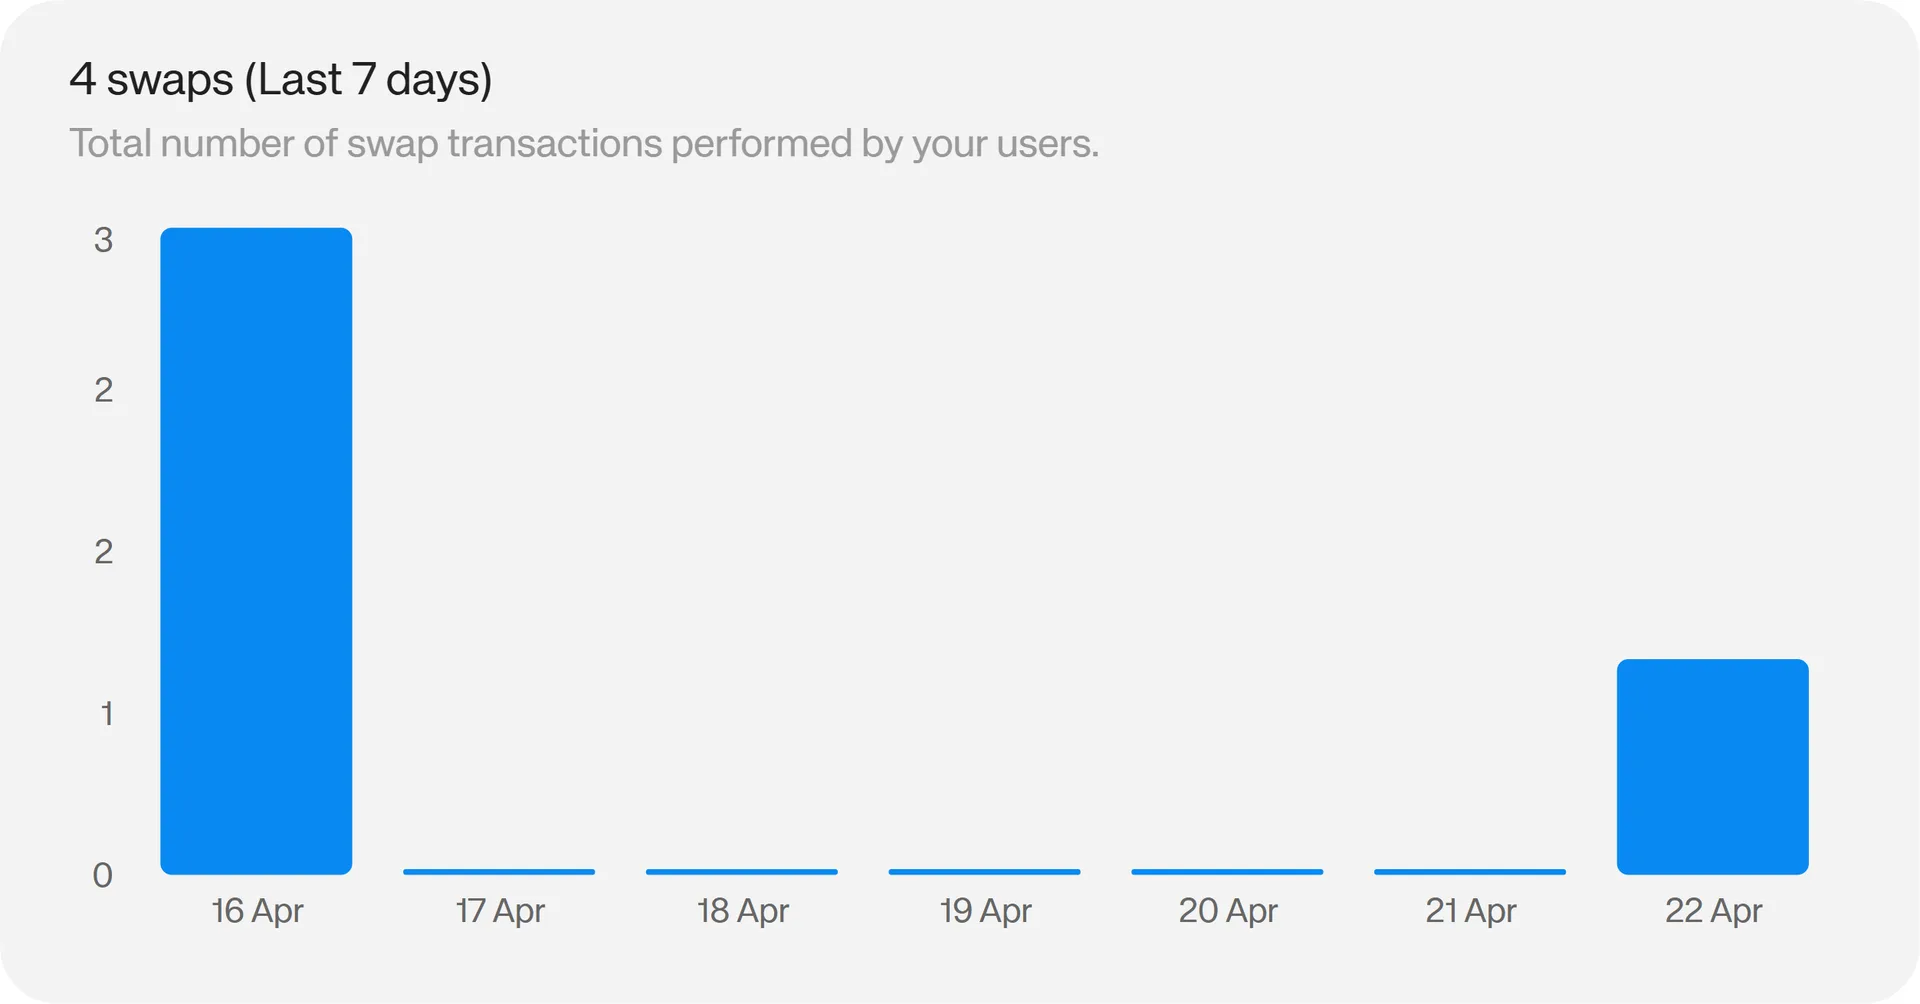Select the 17 Apr flat bar
The height and width of the screenshot is (1004, 1920).
click(499, 872)
